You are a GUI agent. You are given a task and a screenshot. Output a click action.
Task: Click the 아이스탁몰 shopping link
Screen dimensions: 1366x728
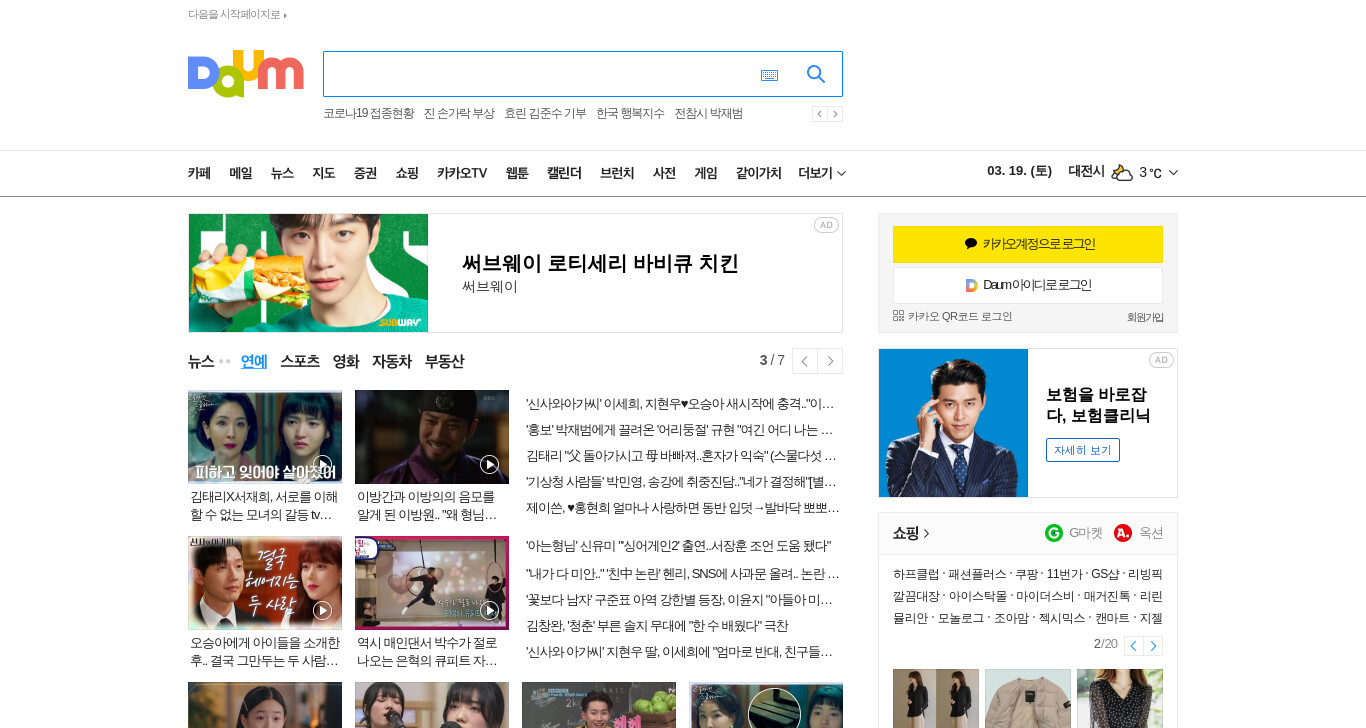[x=978, y=596]
